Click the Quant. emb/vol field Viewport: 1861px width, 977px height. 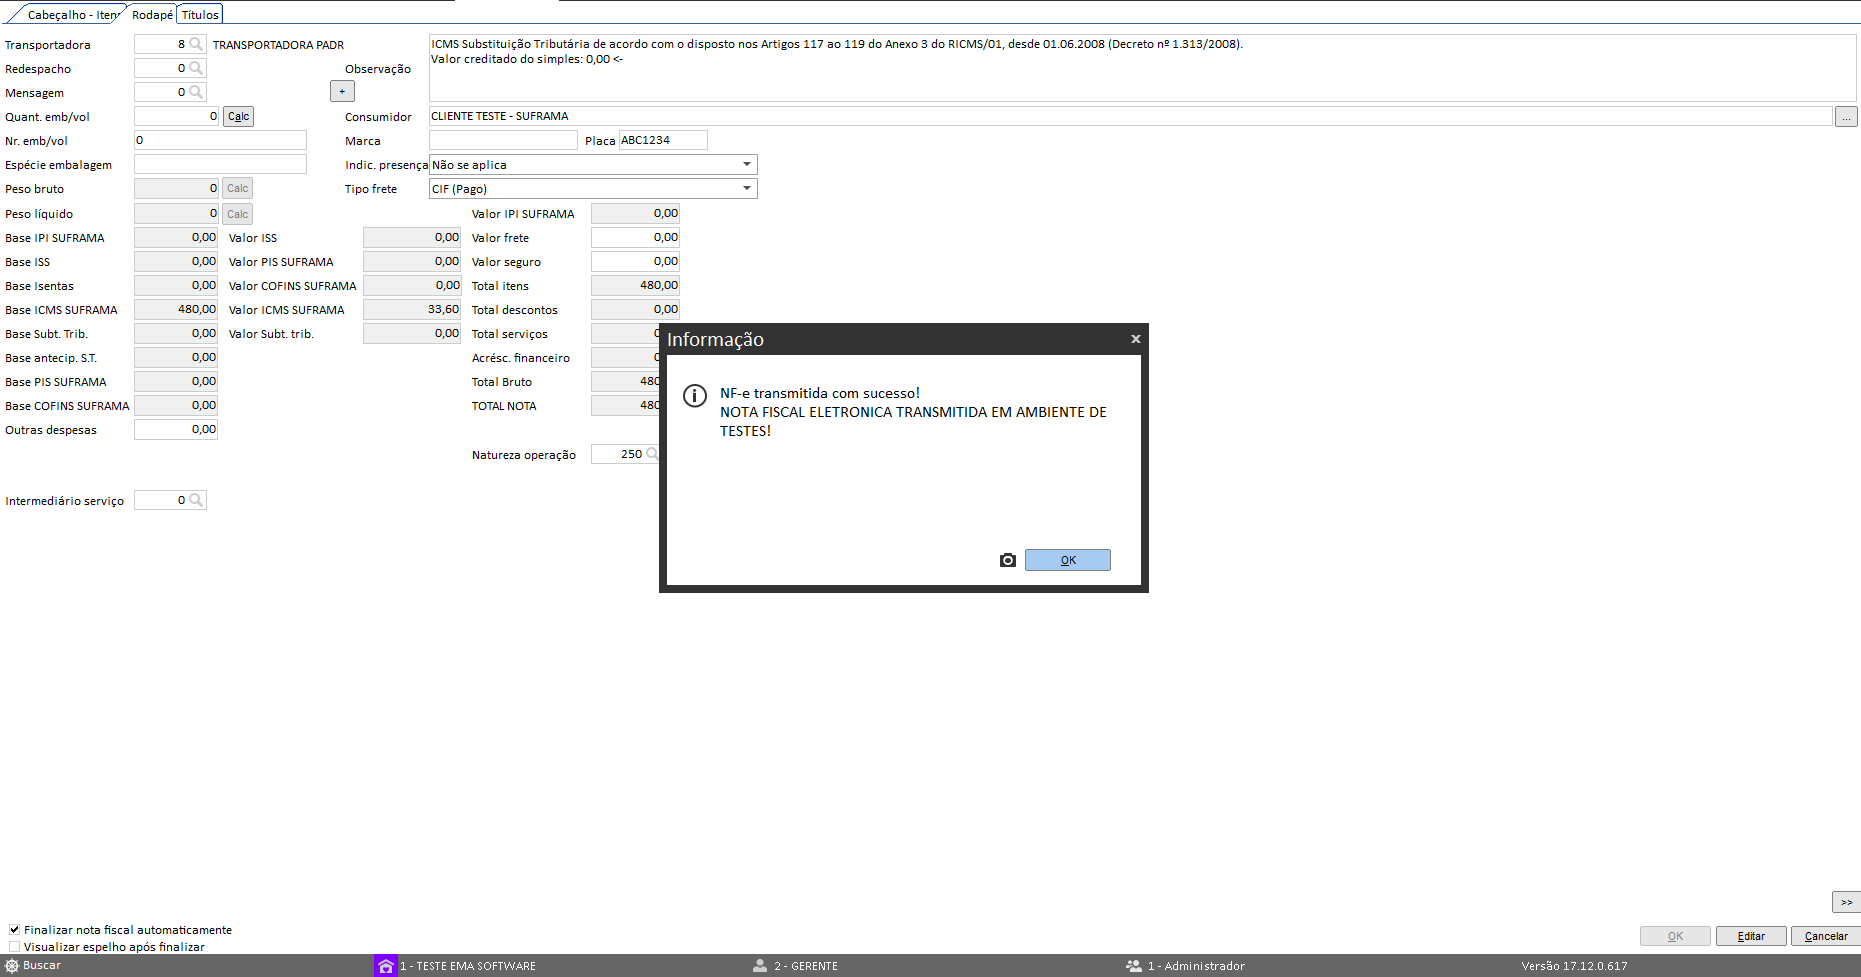176,117
